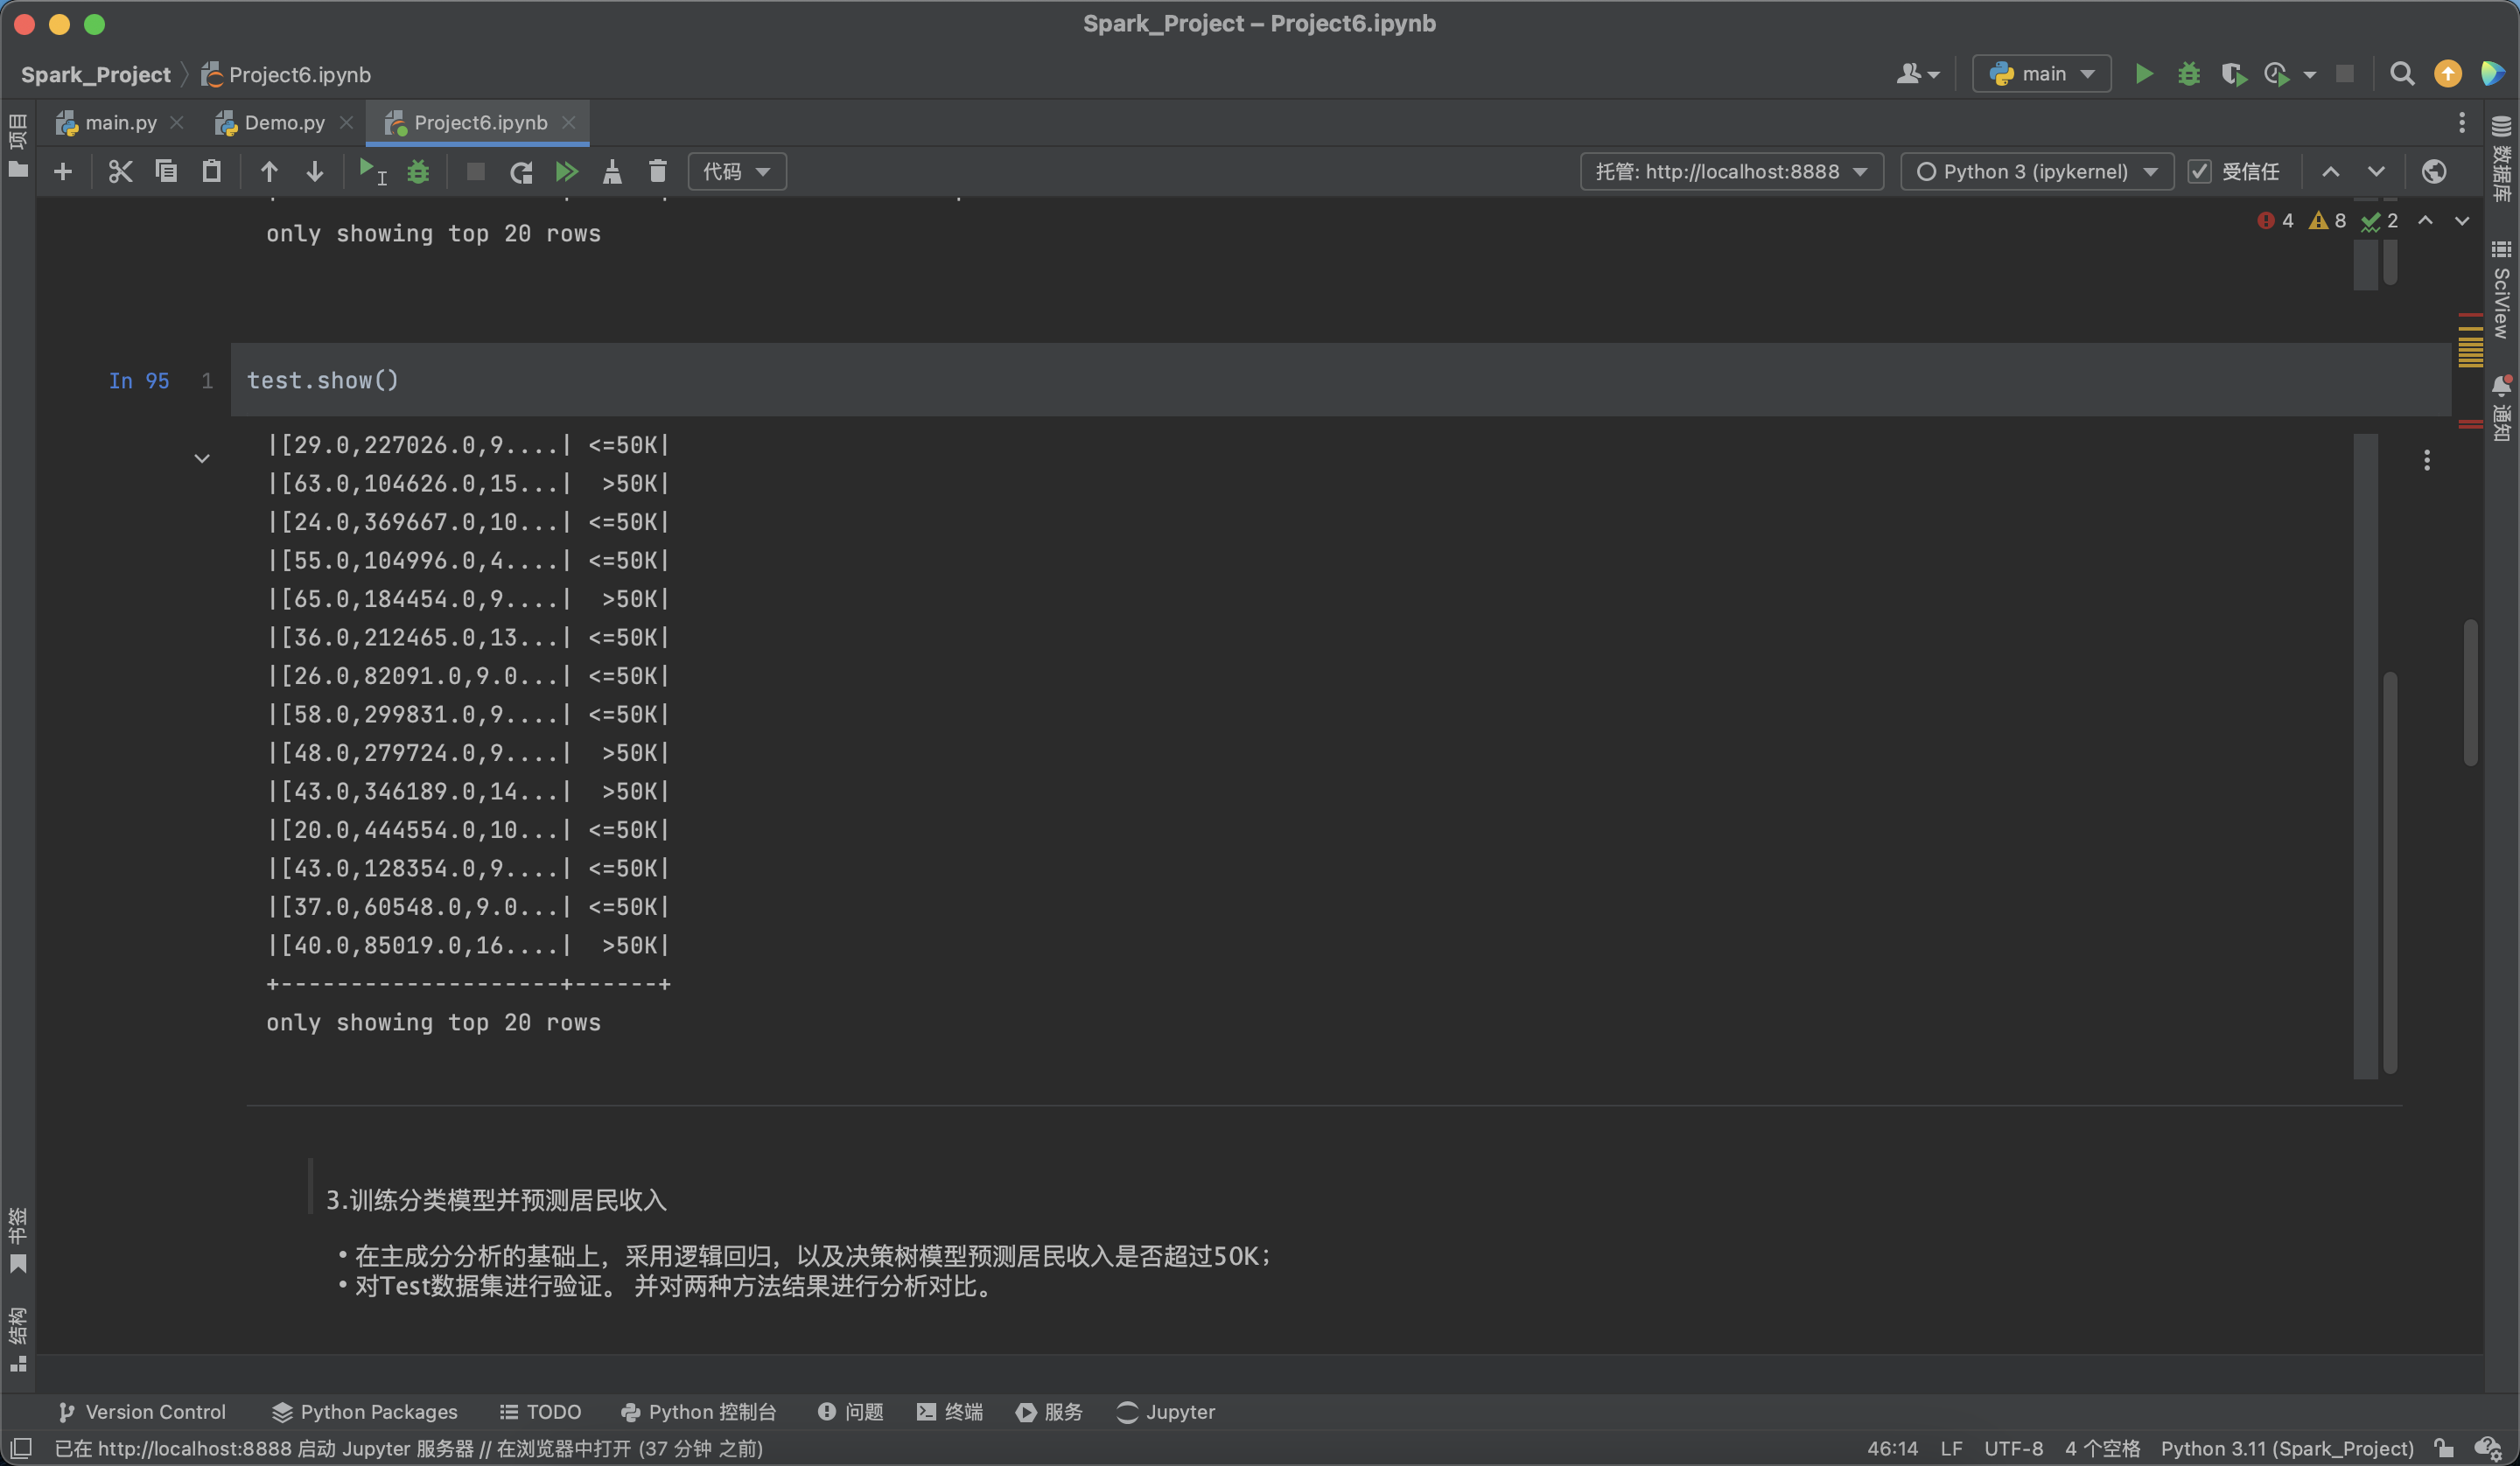This screenshot has width=2520, height=1466.
Task: Click the UTF-8 encoding indicator
Action: pos(2014,1449)
